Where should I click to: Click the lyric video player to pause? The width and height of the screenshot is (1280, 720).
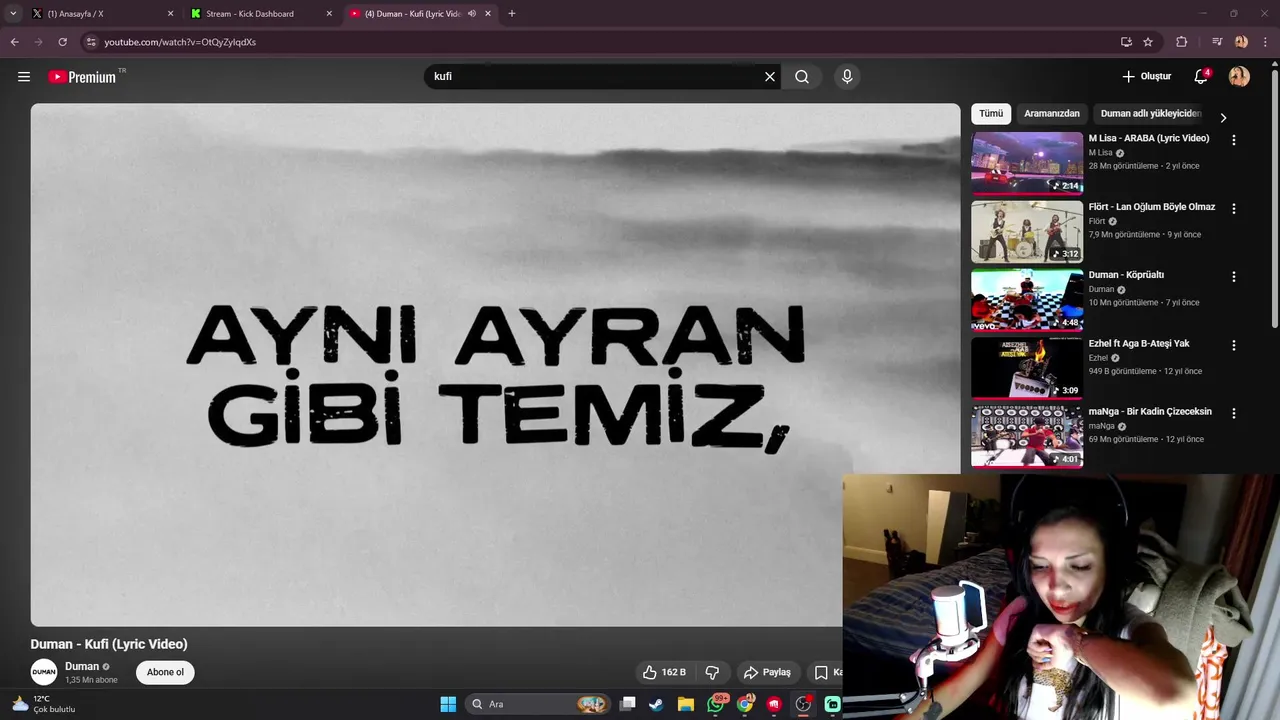click(x=495, y=365)
